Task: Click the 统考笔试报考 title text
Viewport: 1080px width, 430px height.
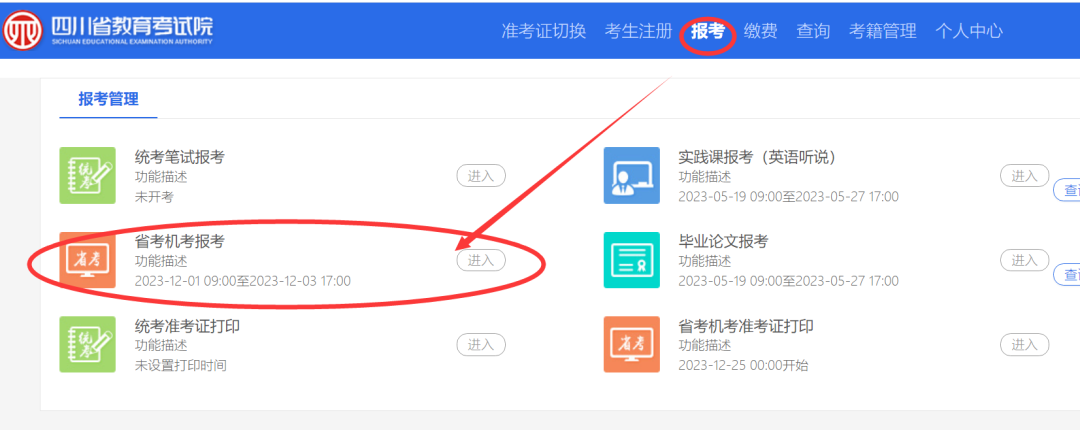Action: [x=180, y=157]
